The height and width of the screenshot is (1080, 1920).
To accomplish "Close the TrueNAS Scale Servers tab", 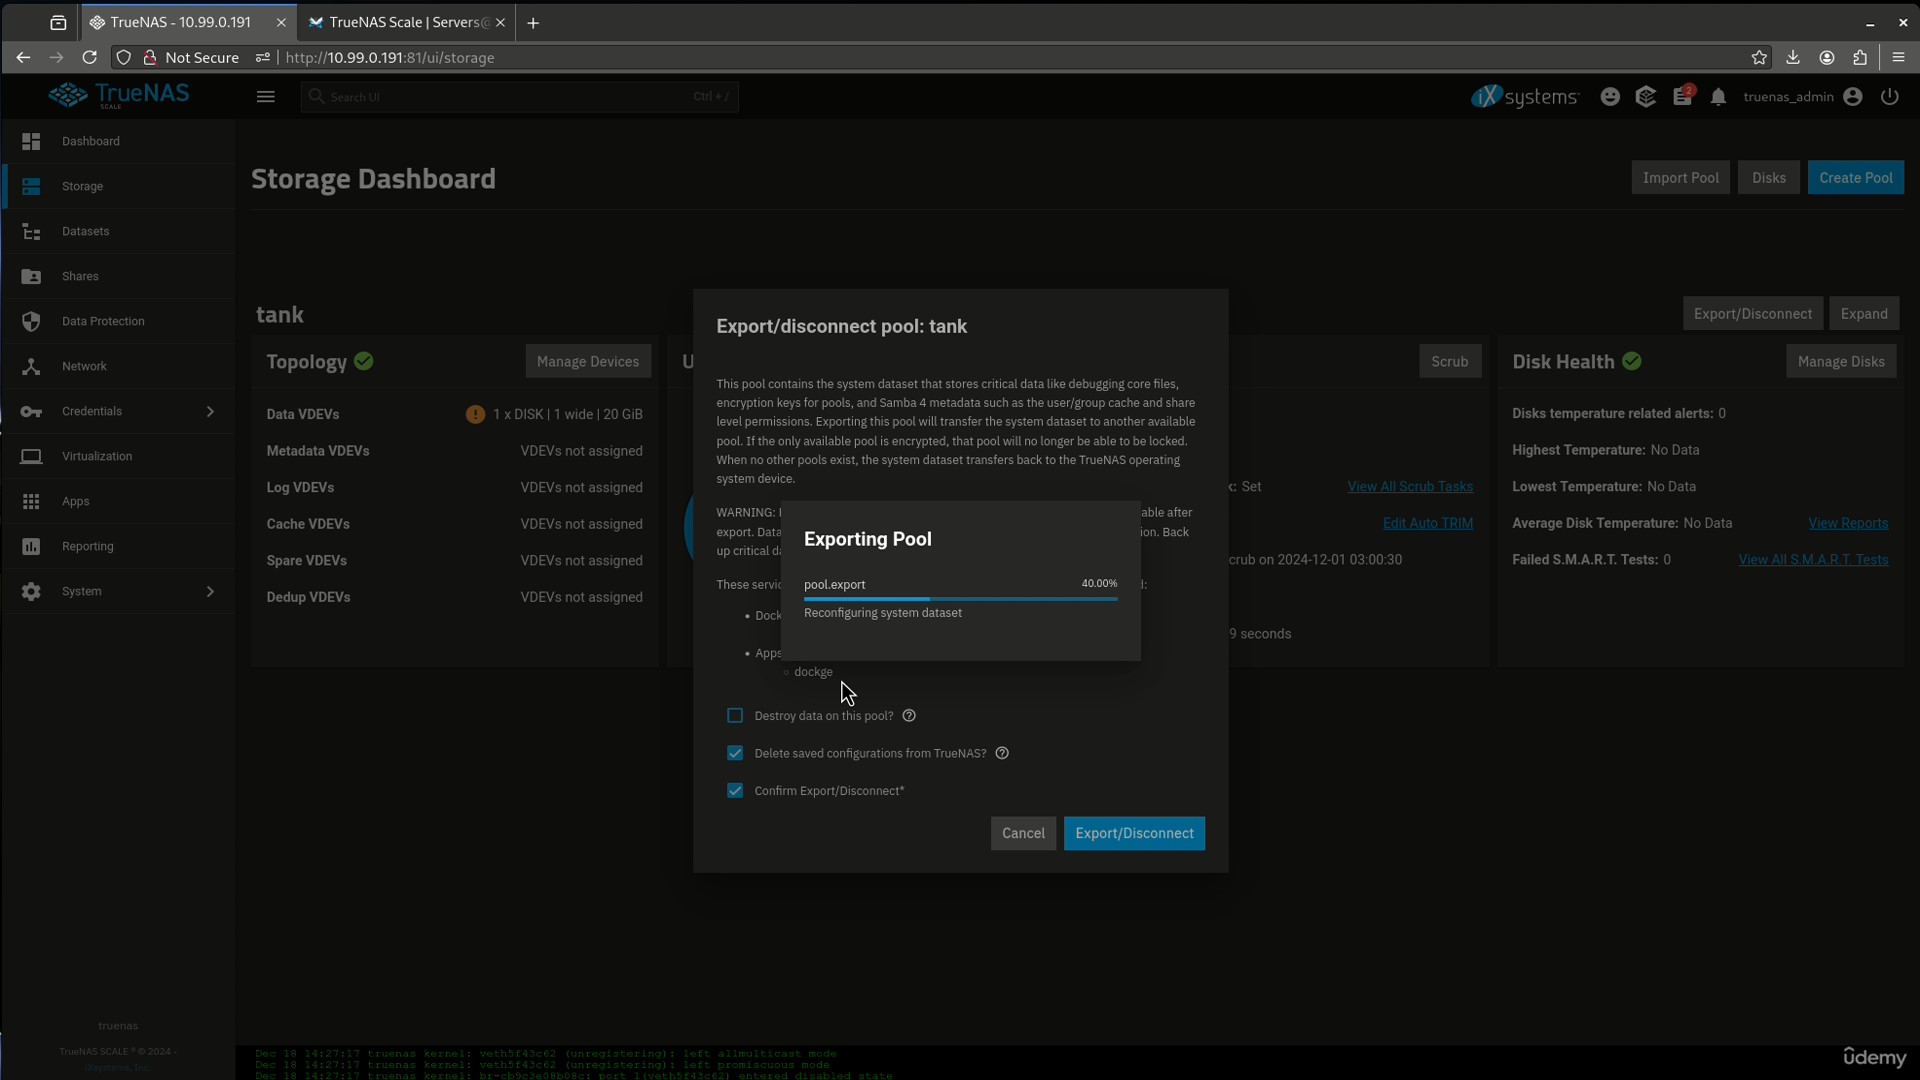I will tap(500, 22).
